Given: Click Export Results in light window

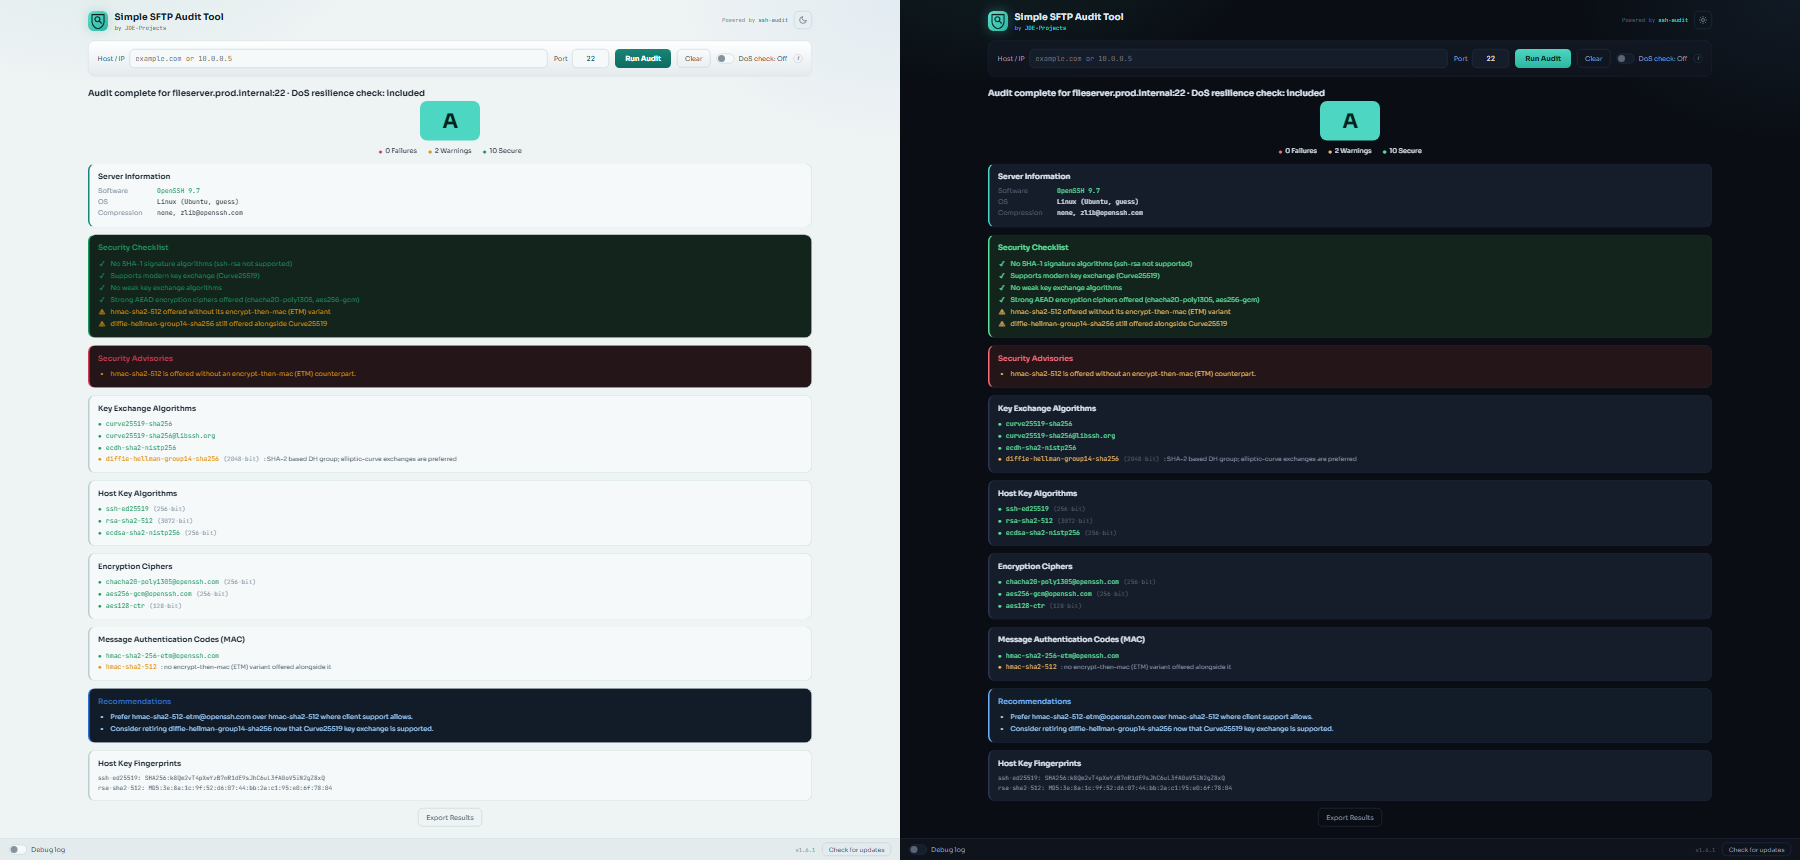Looking at the screenshot, I should click(450, 817).
